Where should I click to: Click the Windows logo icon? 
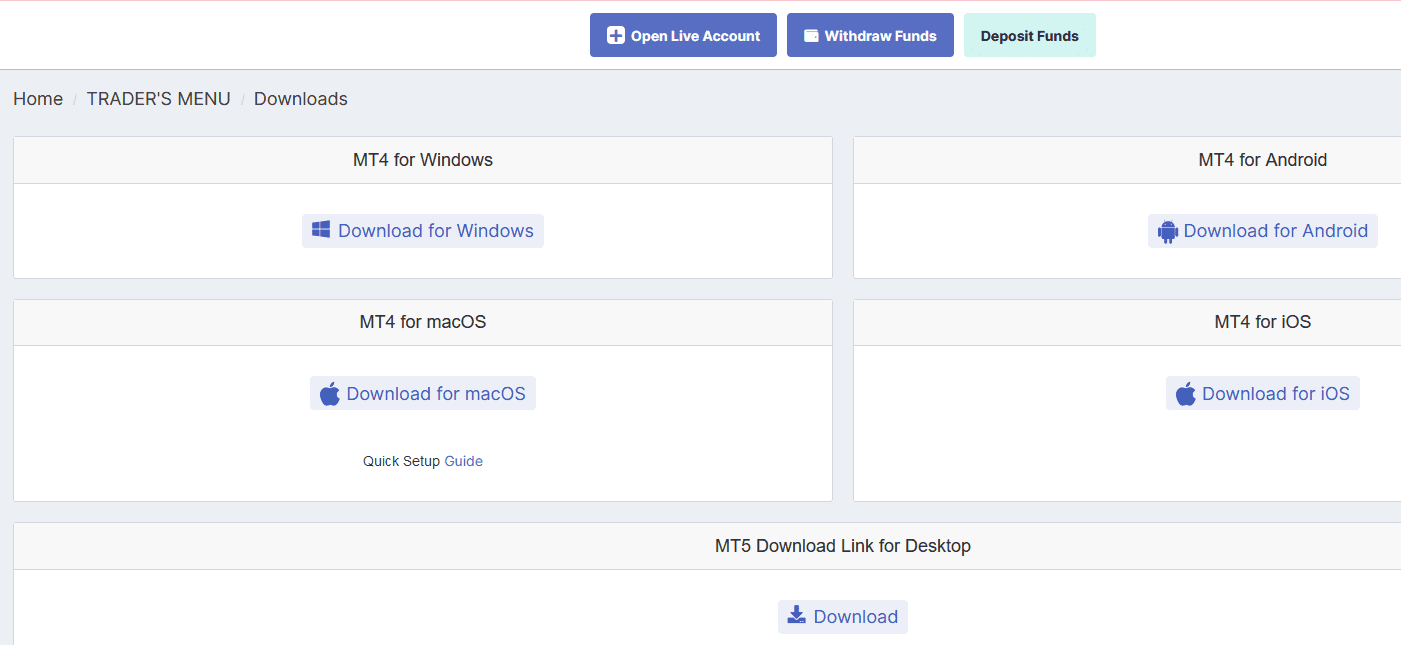point(321,230)
